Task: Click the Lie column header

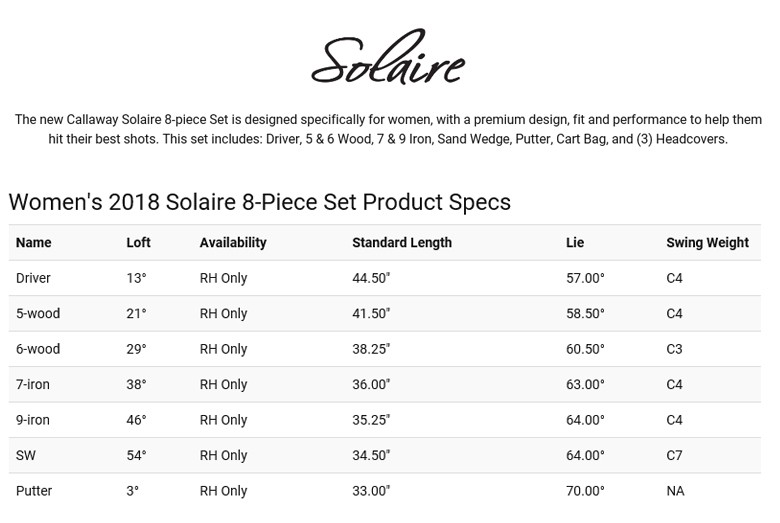Action: (575, 242)
